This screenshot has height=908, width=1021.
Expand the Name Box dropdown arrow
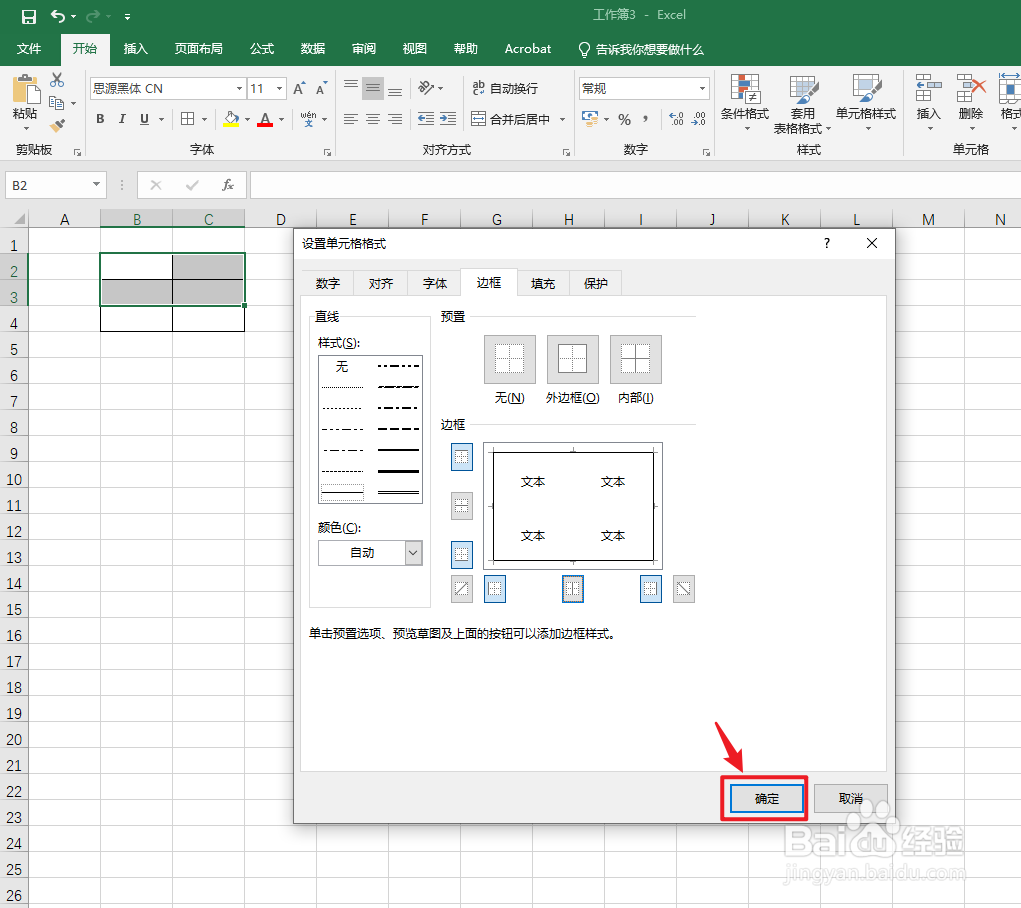(96, 185)
